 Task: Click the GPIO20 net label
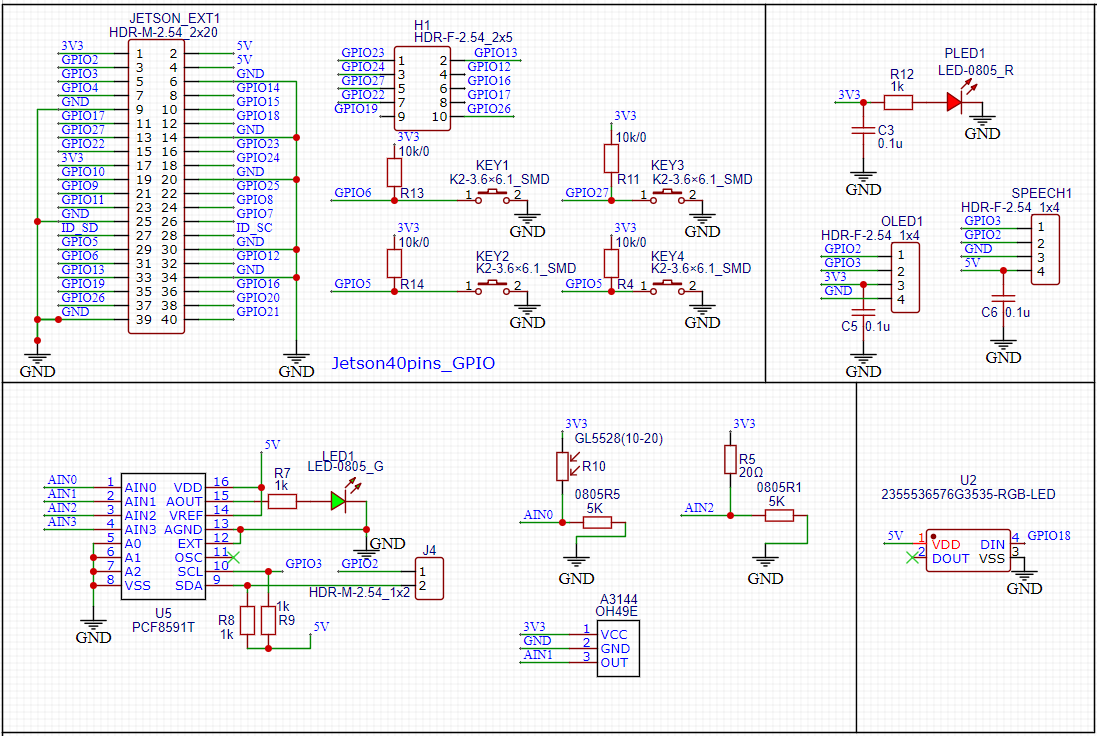(x=257, y=297)
